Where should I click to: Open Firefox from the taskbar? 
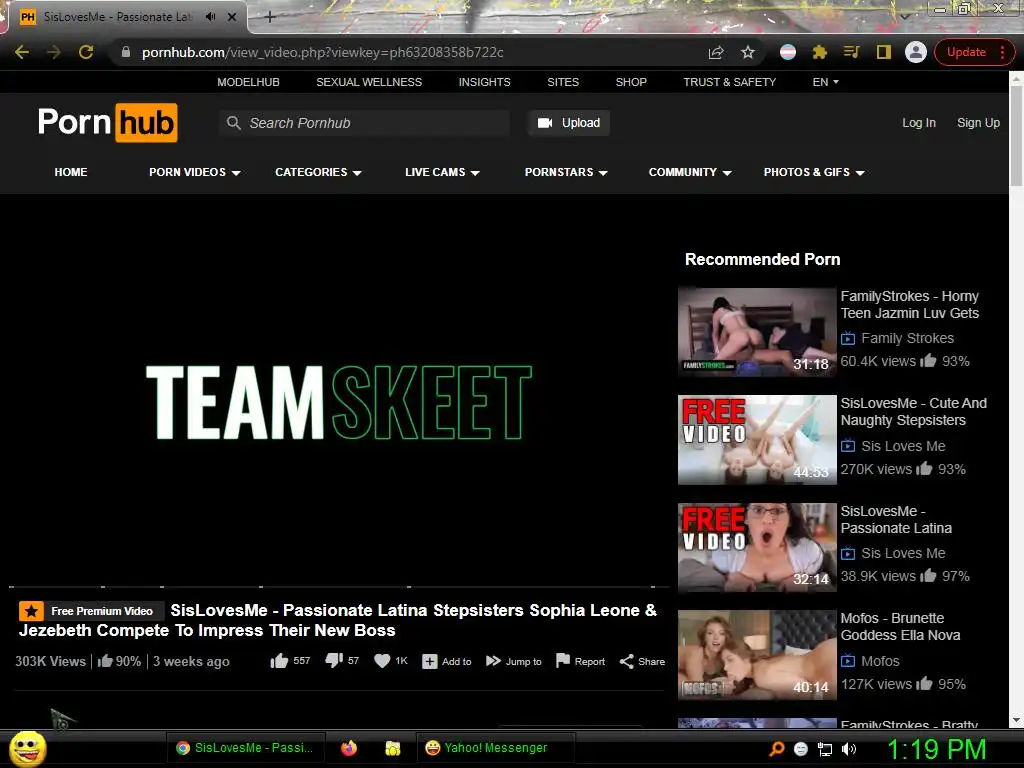tap(349, 748)
